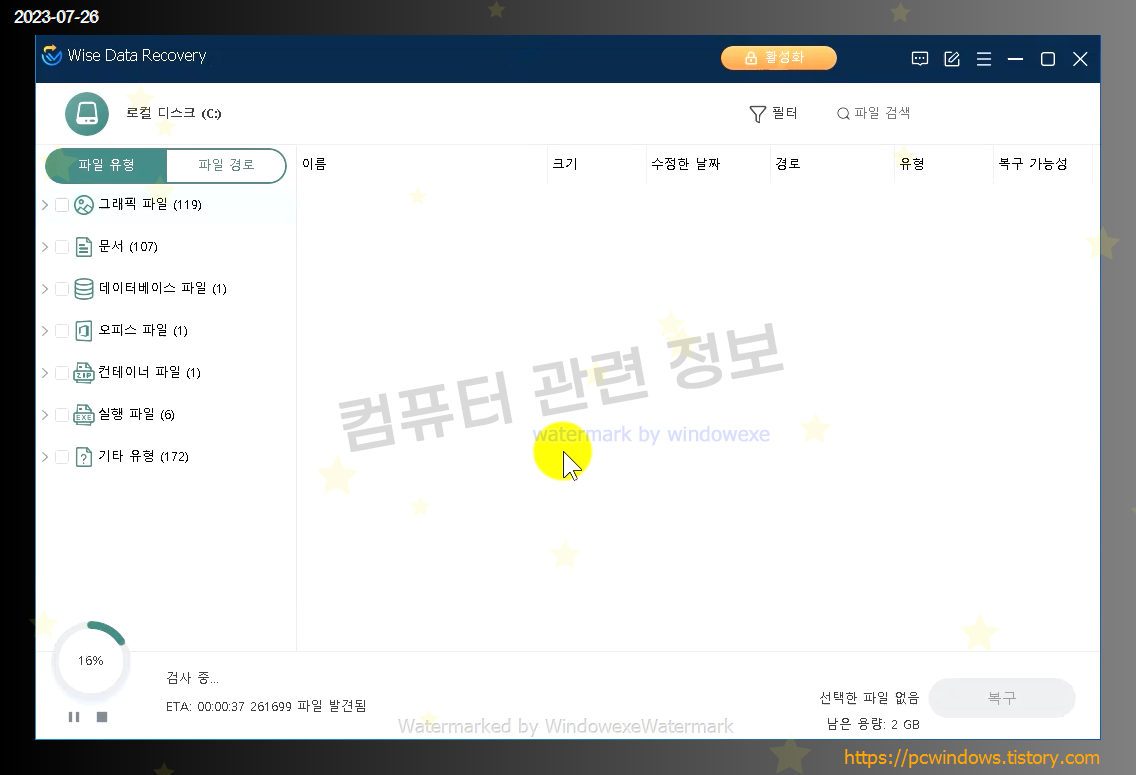Click the 복구 recover button
1136x775 pixels.
coord(1002,698)
